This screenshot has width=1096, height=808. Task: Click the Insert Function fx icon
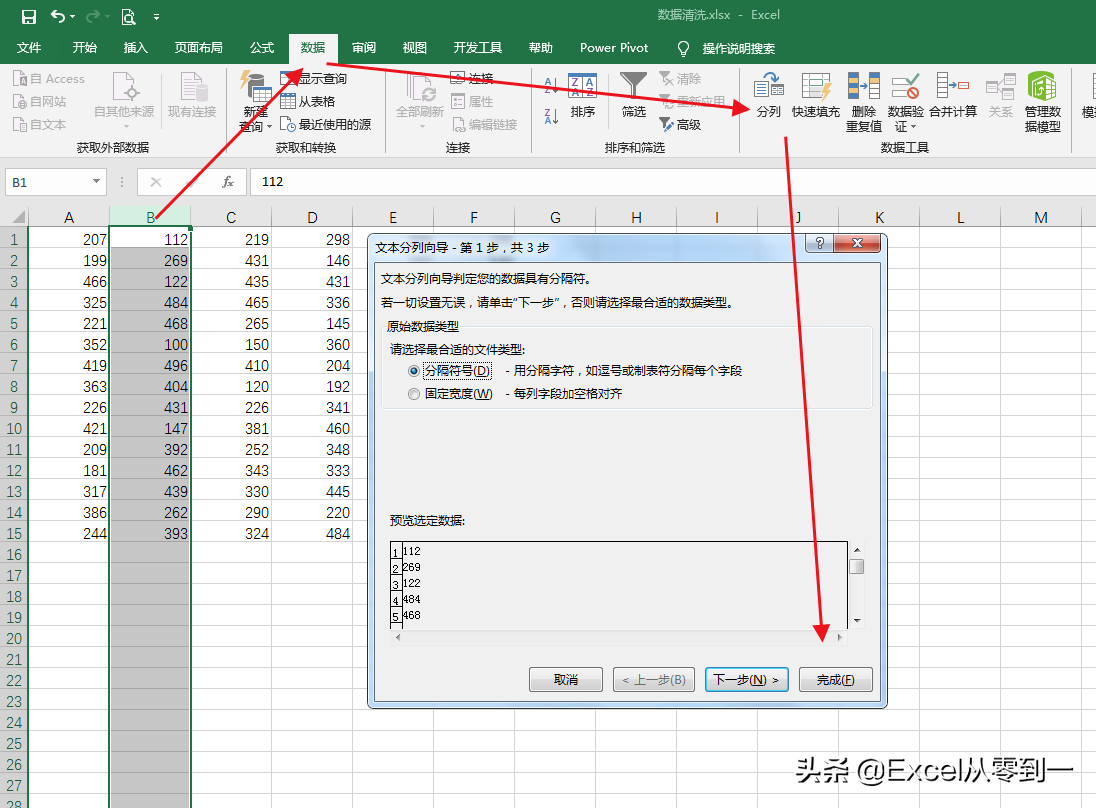pyautogui.click(x=228, y=182)
